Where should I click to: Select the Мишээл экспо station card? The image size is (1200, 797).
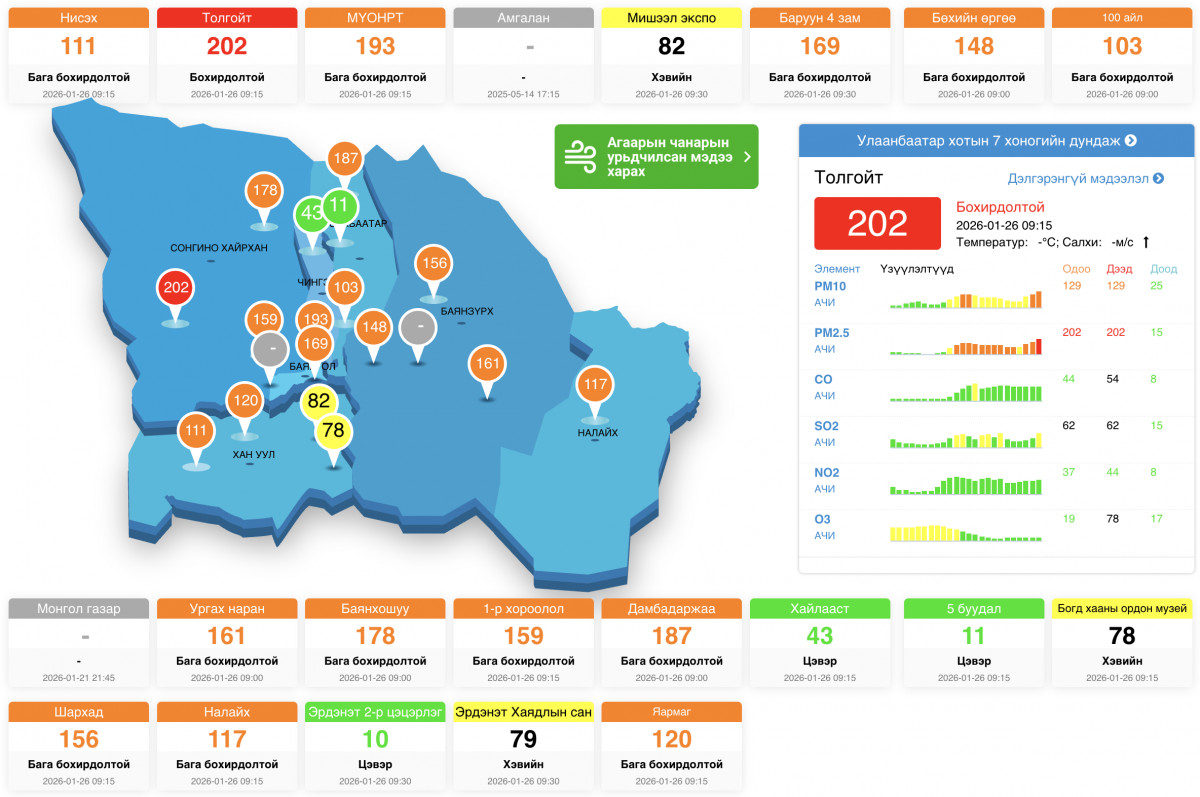point(671,55)
